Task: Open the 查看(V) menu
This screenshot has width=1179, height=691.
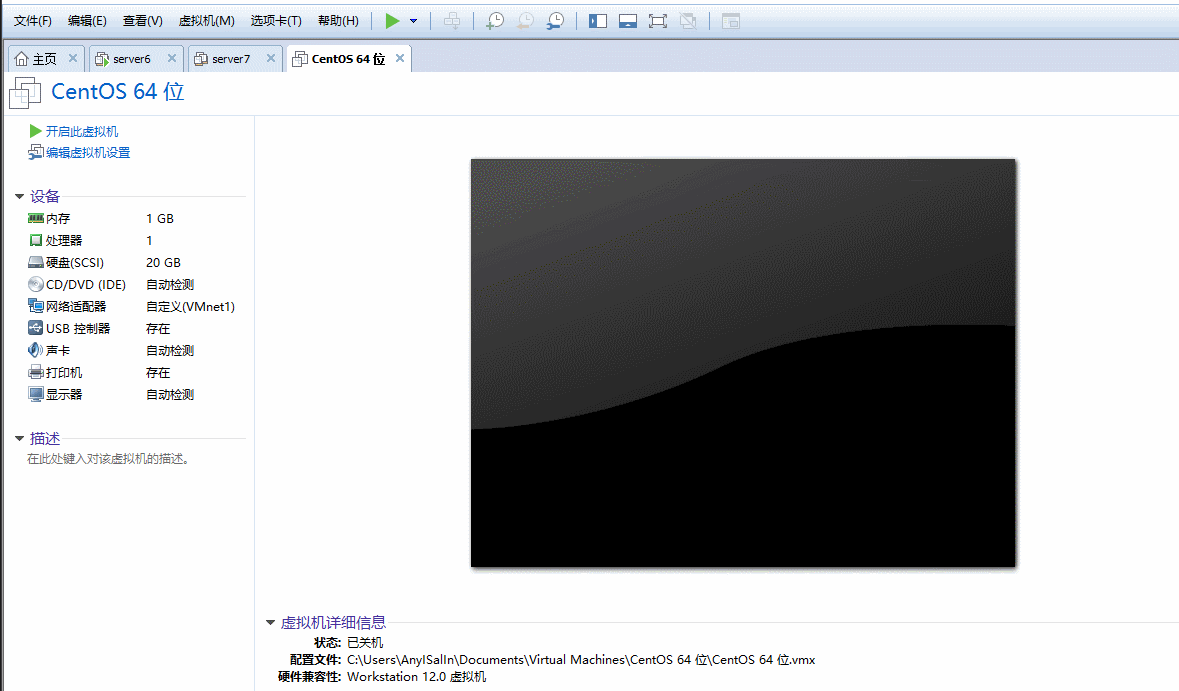Action: [143, 21]
